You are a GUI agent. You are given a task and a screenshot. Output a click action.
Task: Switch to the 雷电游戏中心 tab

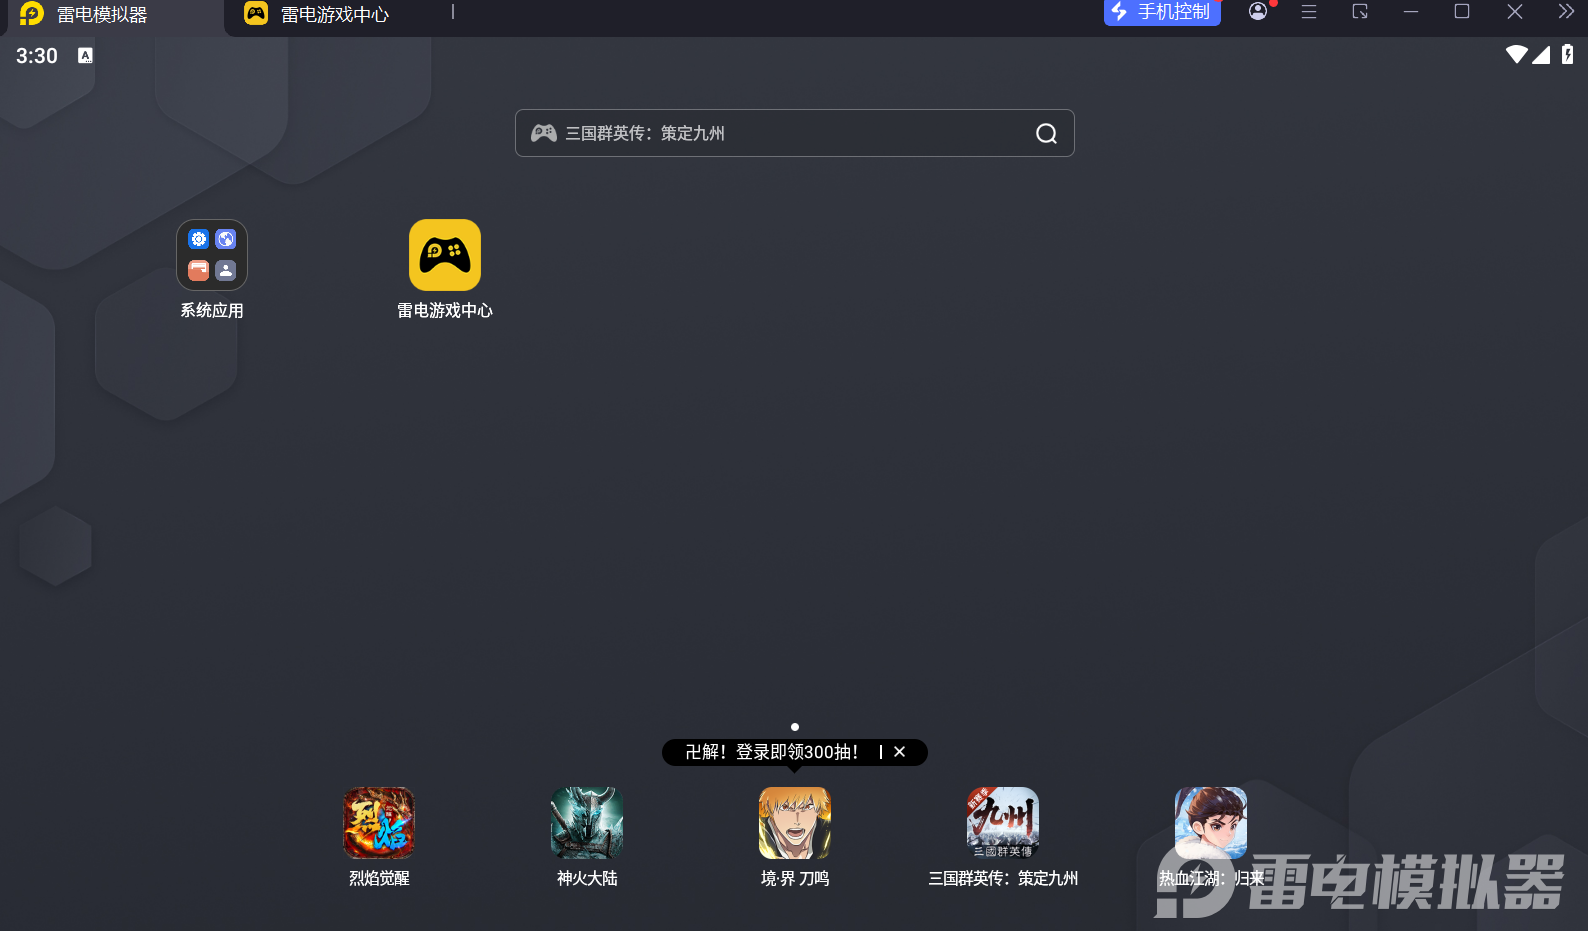click(334, 15)
